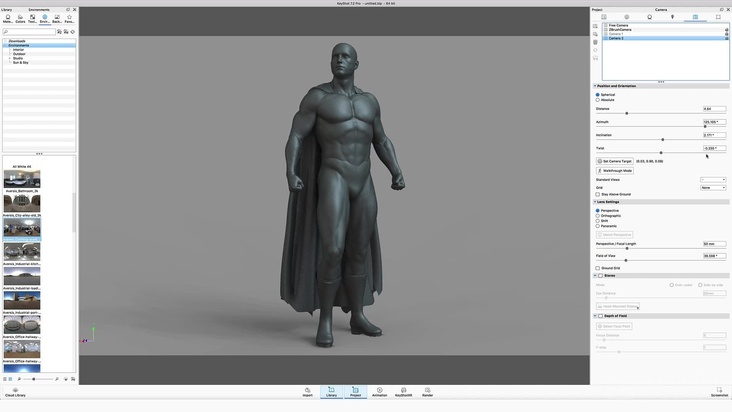Collapse Position and Orientation section
The width and height of the screenshot is (732, 412).
coord(595,86)
